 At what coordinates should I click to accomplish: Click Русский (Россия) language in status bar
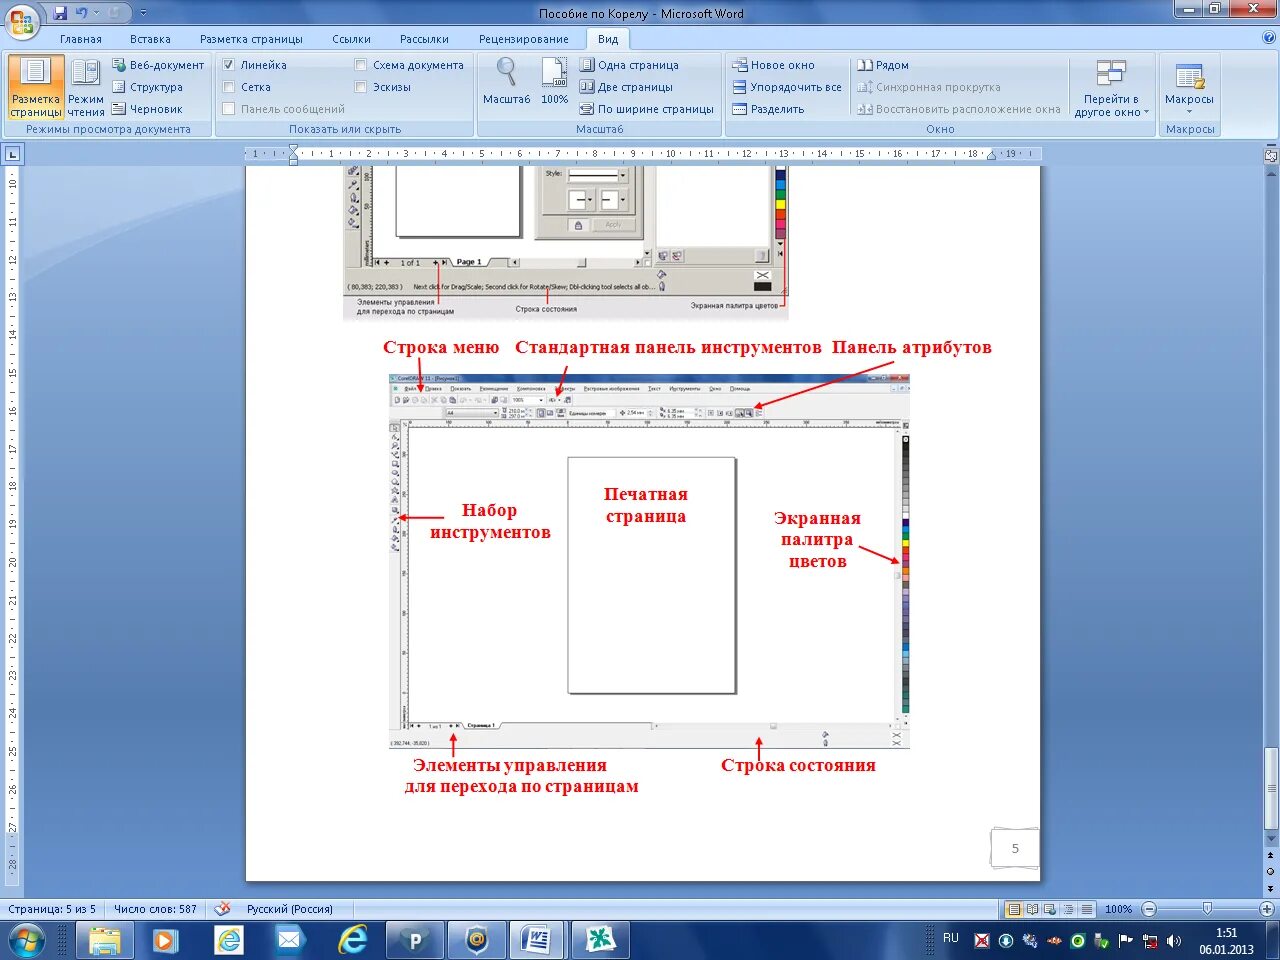pos(290,909)
